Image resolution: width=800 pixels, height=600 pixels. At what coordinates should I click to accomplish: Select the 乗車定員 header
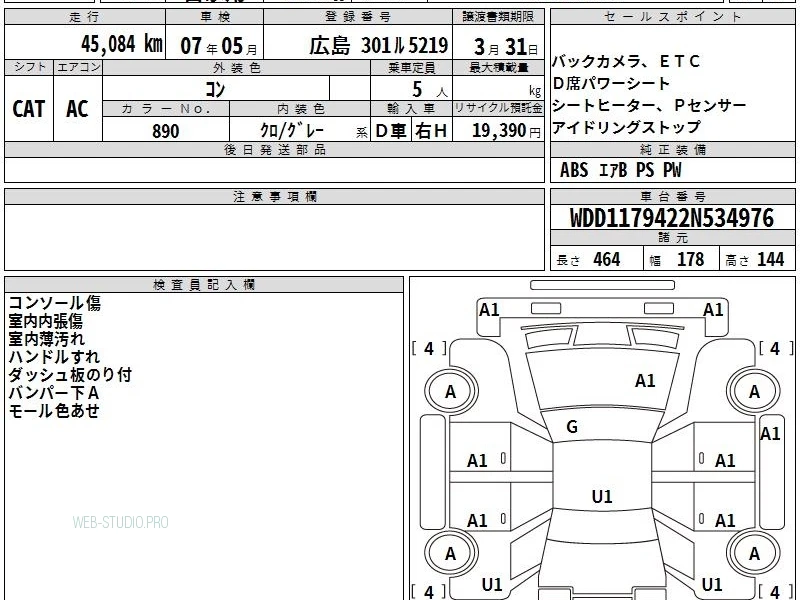tap(412, 67)
